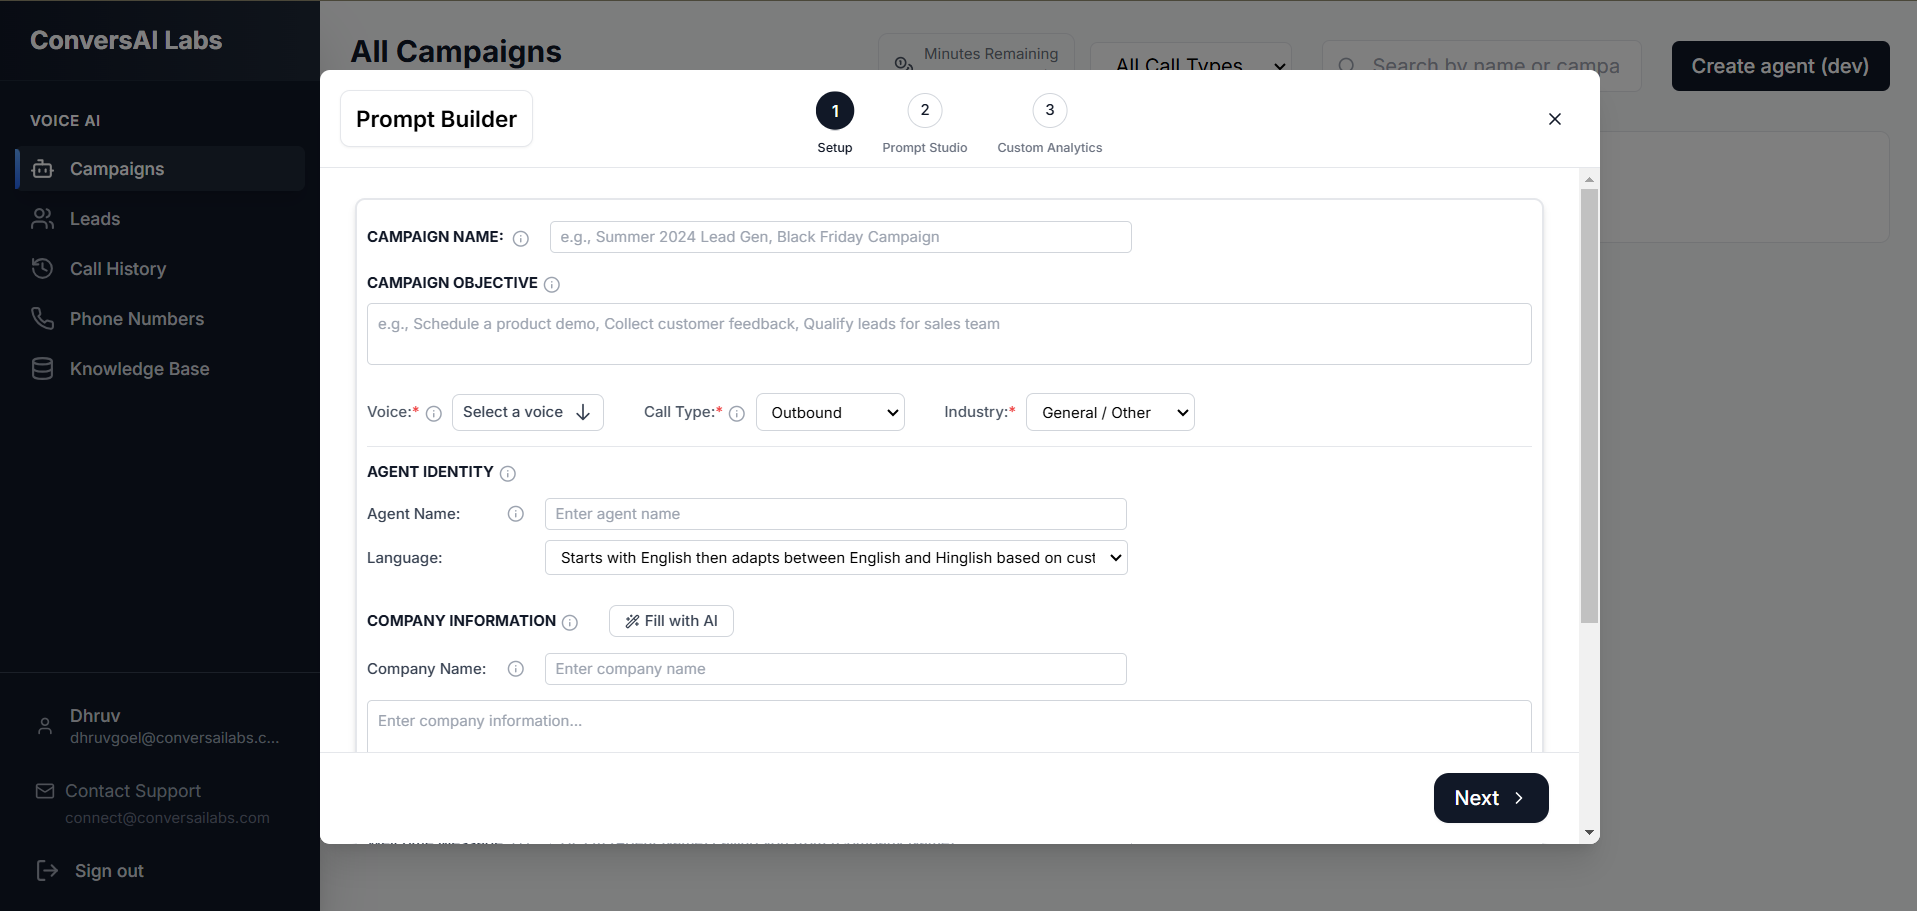Click the info icon beside Agent Name
Screen dimensions: 1917x911
click(516, 514)
